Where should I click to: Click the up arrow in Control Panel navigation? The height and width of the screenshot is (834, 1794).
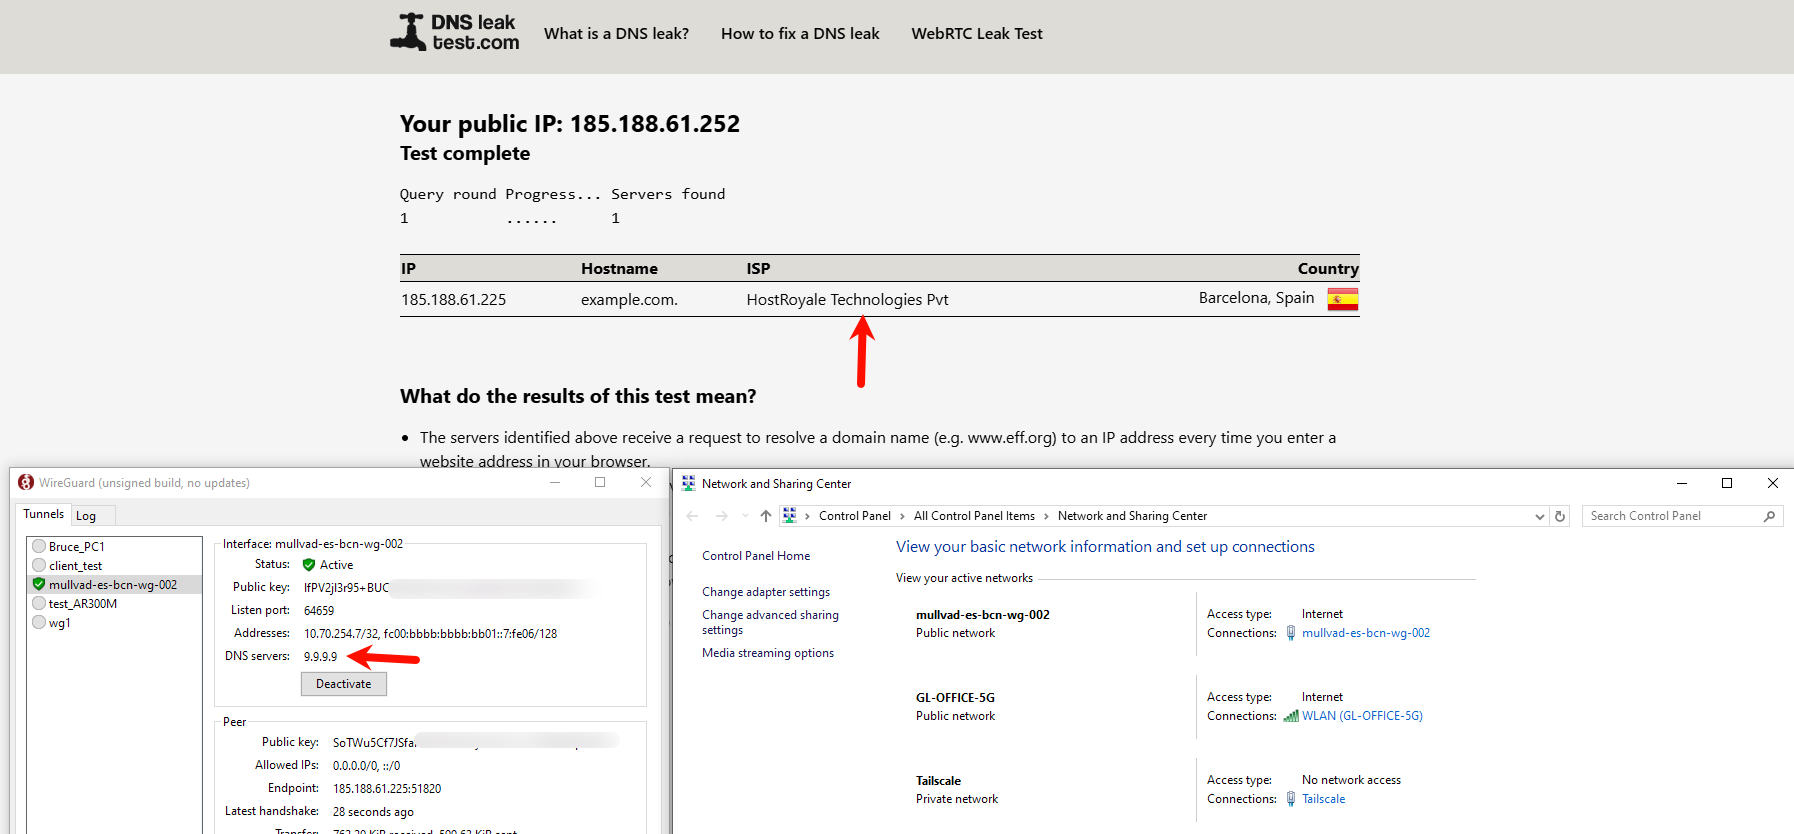765,516
